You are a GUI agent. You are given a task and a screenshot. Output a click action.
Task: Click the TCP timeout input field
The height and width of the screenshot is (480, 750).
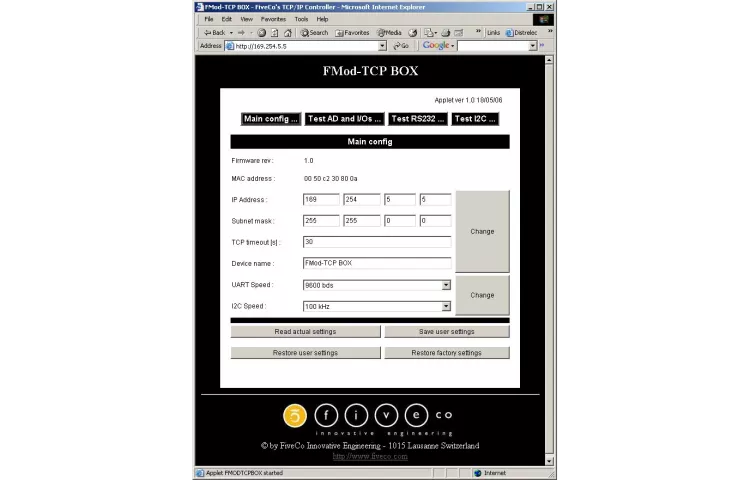point(376,242)
